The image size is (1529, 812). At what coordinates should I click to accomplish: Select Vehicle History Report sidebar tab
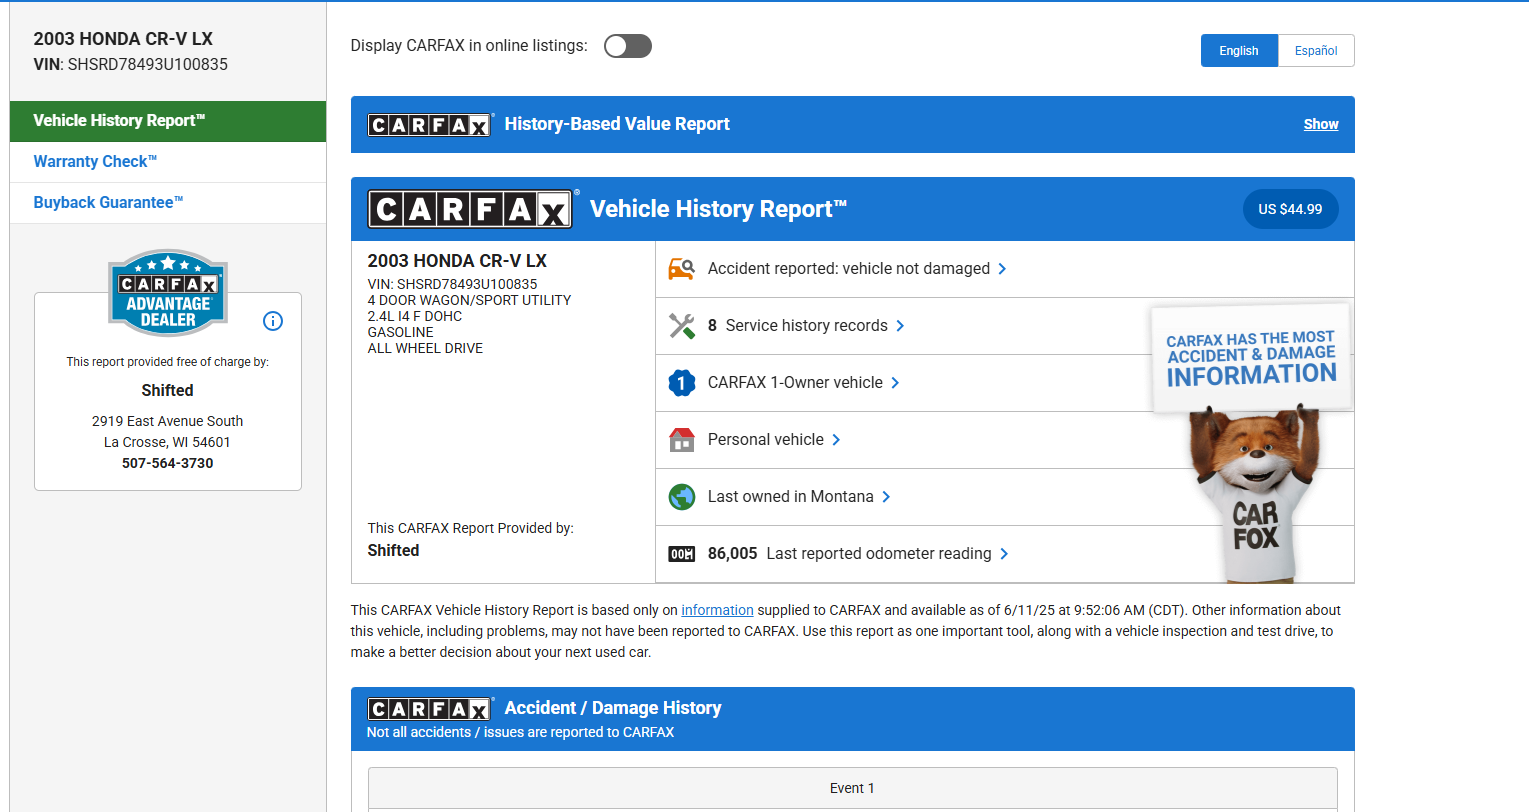coord(168,121)
